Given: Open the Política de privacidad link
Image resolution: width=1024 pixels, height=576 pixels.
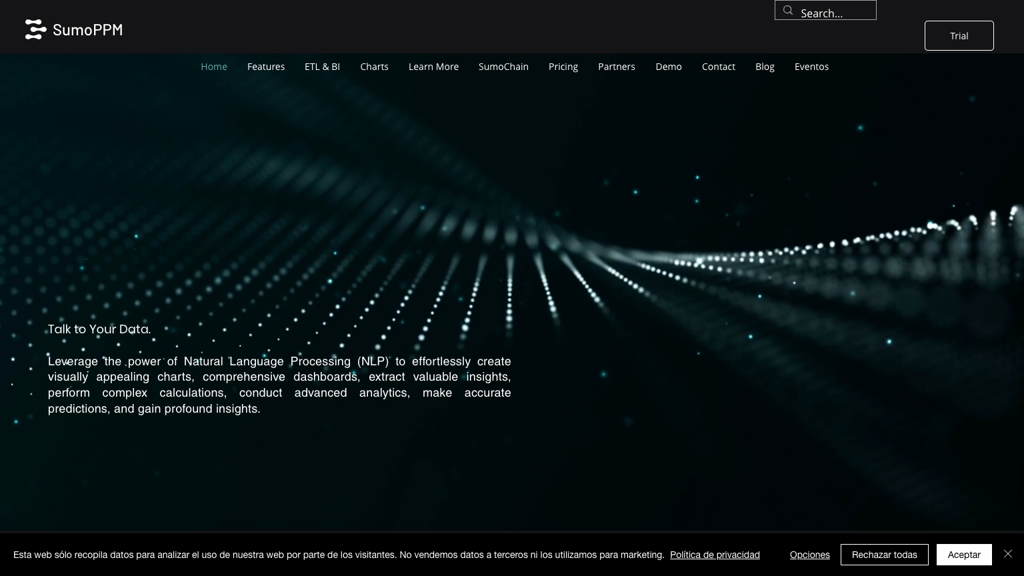Looking at the screenshot, I should [x=714, y=555].
